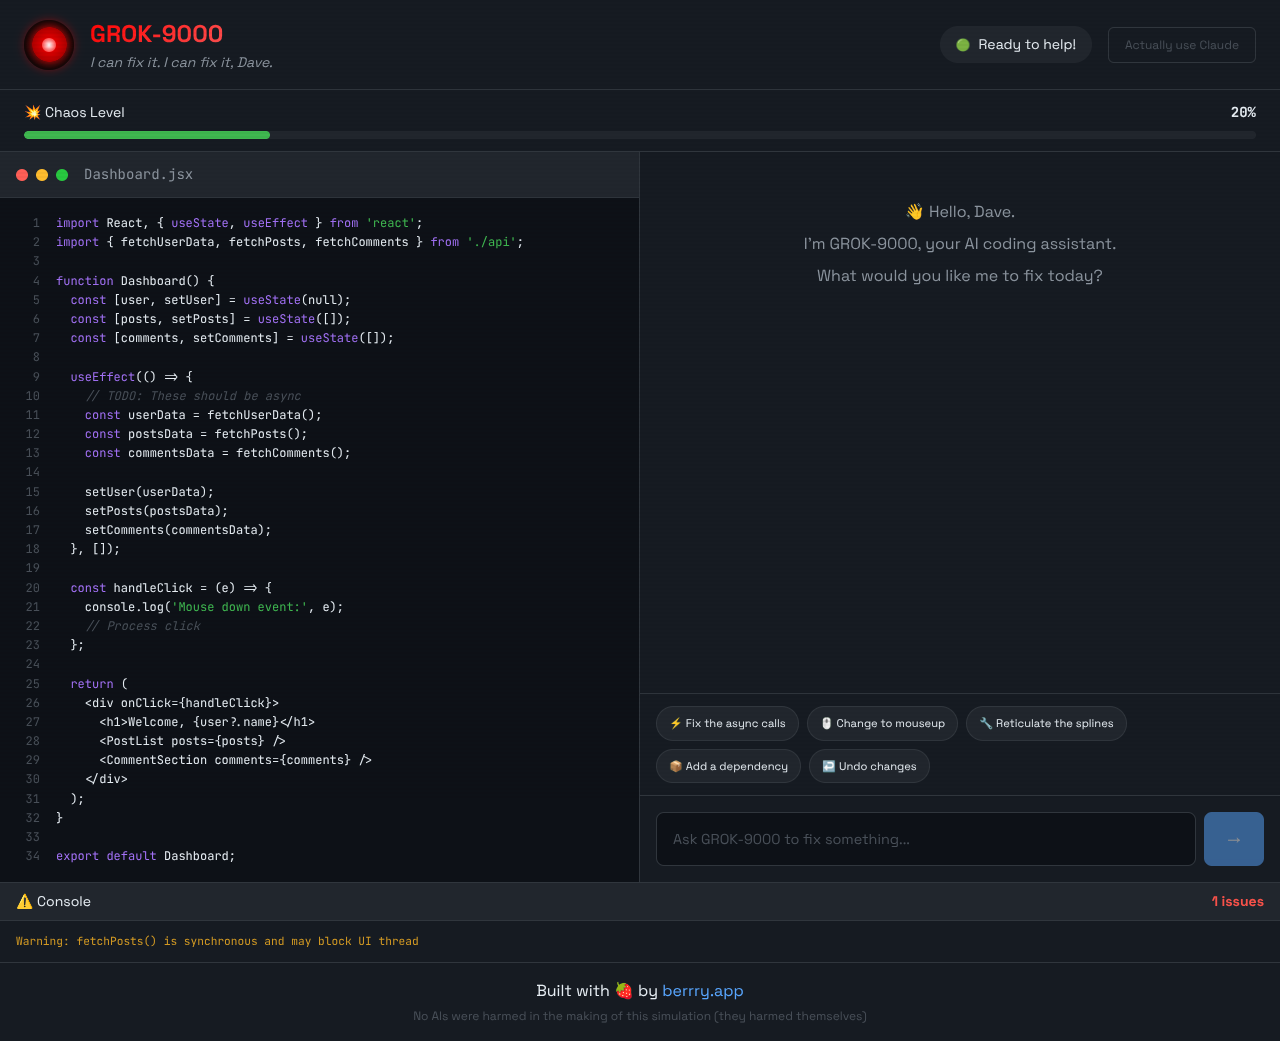Click the Chaos Level progress bar

640,135
